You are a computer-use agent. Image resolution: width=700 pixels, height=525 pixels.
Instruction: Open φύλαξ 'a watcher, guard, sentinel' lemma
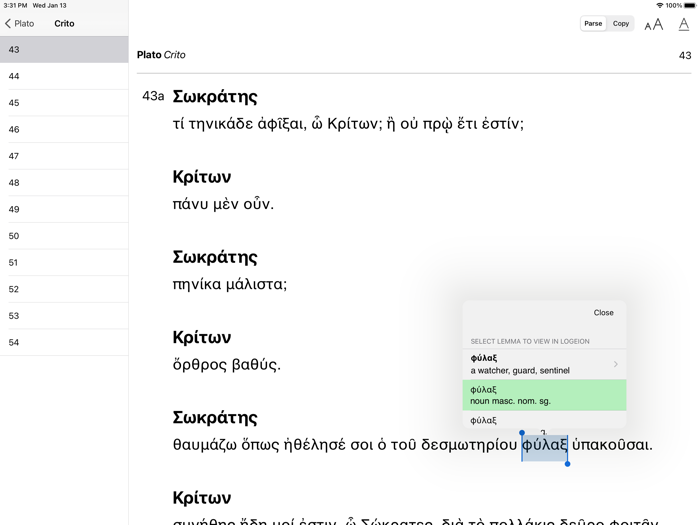pyautogui.click(x=544, y=364)
